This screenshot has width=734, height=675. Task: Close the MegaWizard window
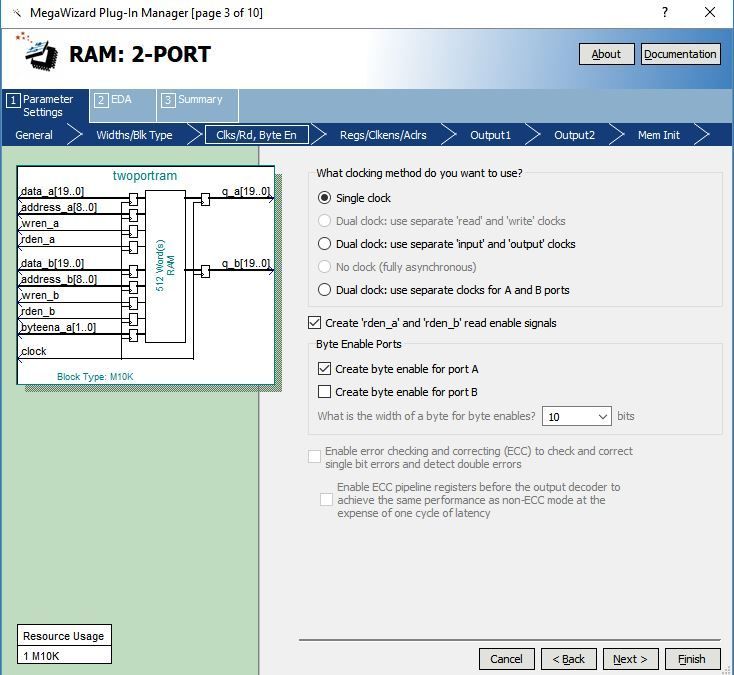(710, 12)
